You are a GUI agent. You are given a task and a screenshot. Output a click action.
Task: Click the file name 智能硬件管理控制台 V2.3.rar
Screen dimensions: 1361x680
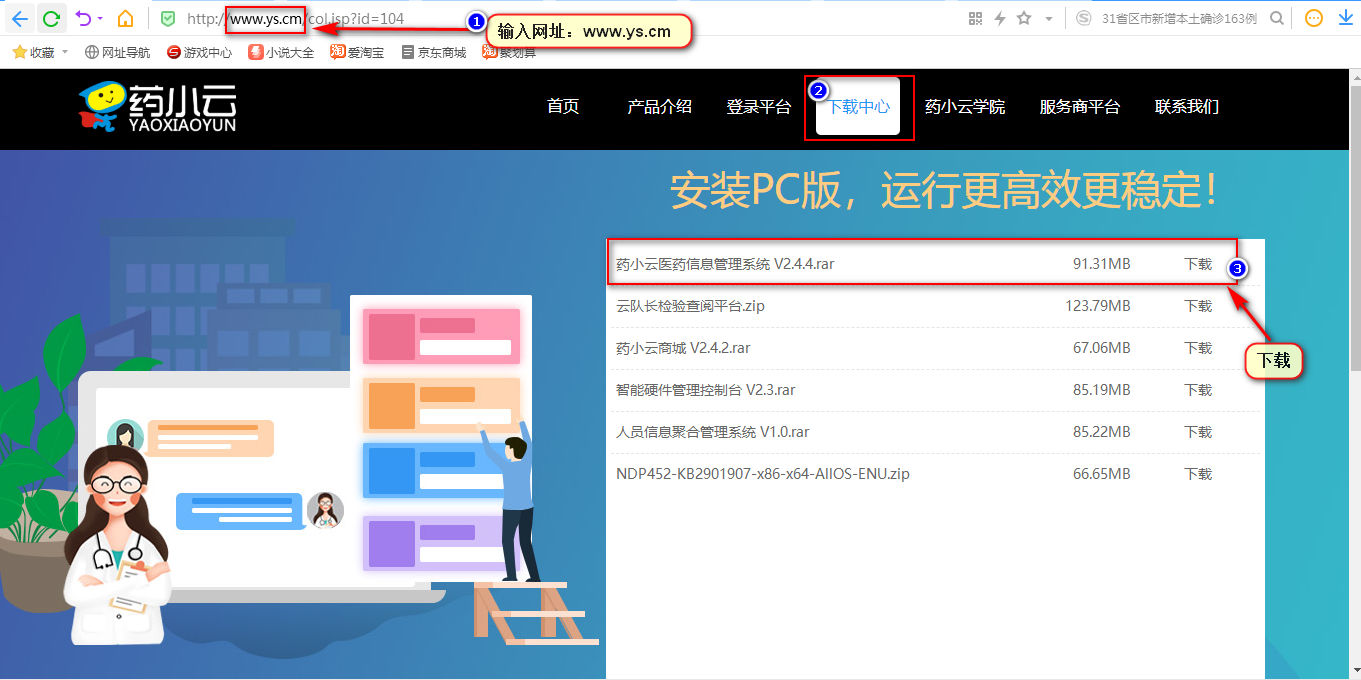(706, 390)
